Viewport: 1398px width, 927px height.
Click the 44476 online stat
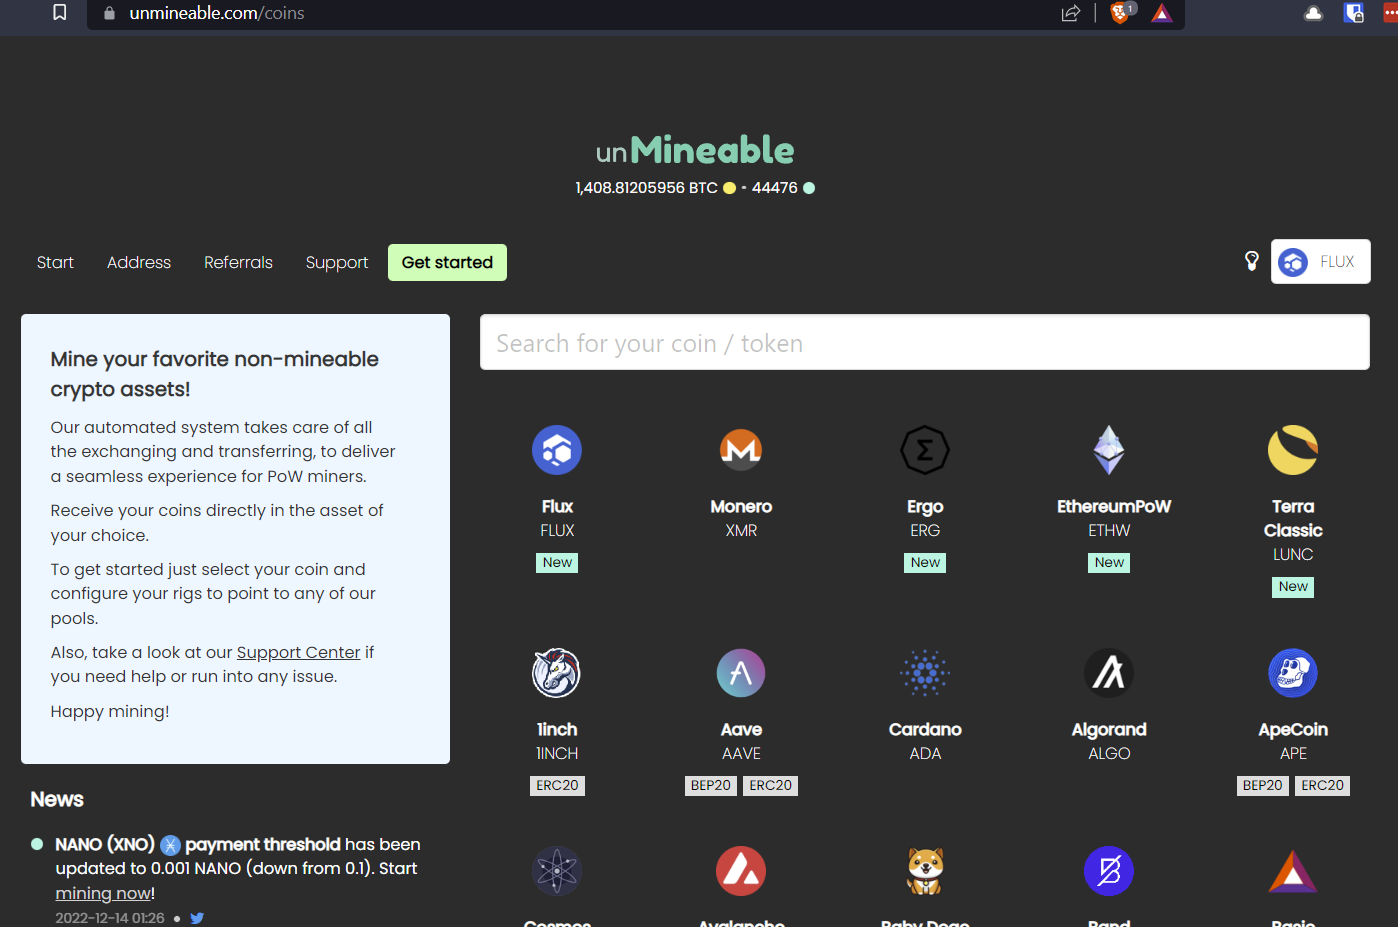(x=775, y=188)
